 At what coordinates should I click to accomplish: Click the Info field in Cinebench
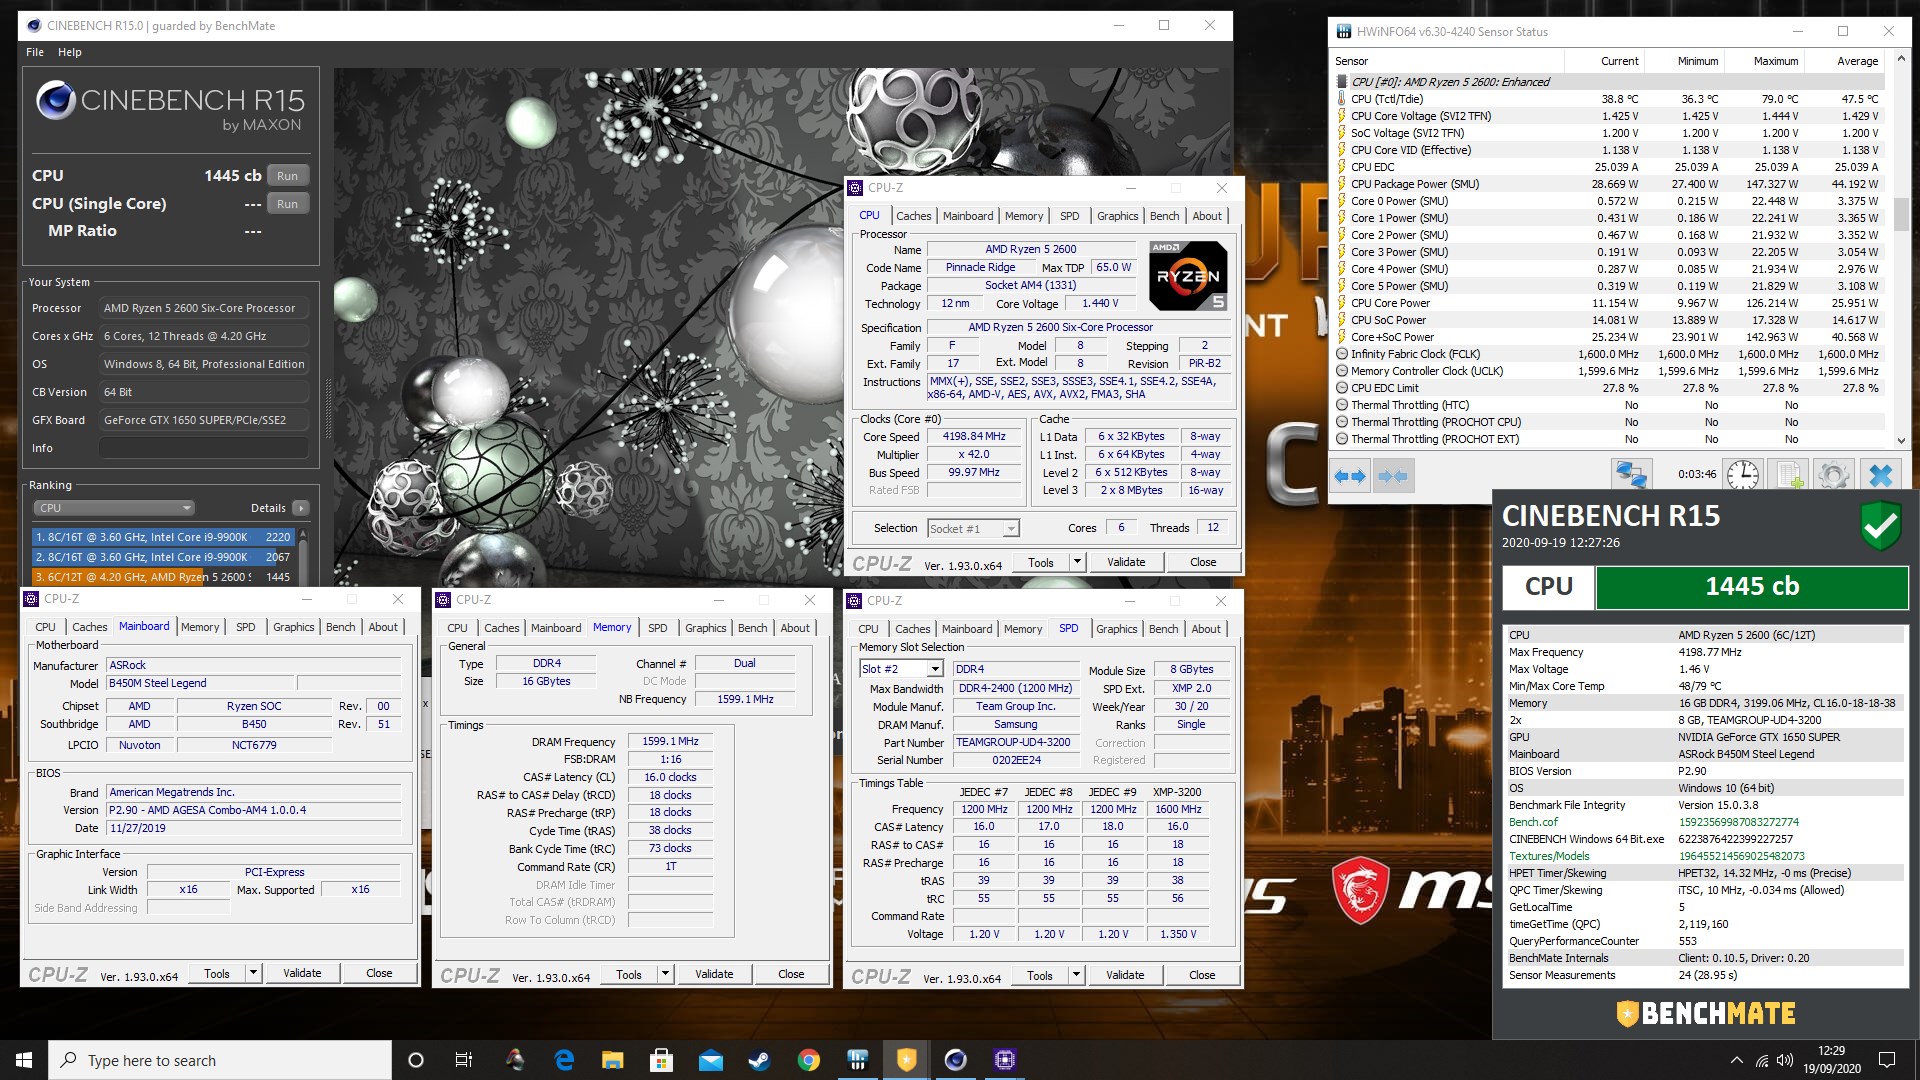click(x=204, y=448)
